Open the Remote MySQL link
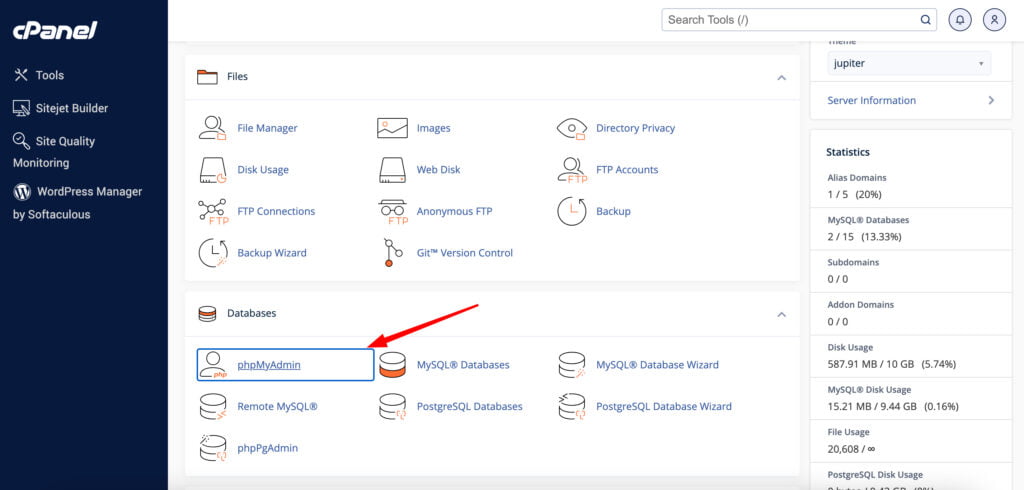The height and width of the screenshot is (490, 1024). [278, 406]
